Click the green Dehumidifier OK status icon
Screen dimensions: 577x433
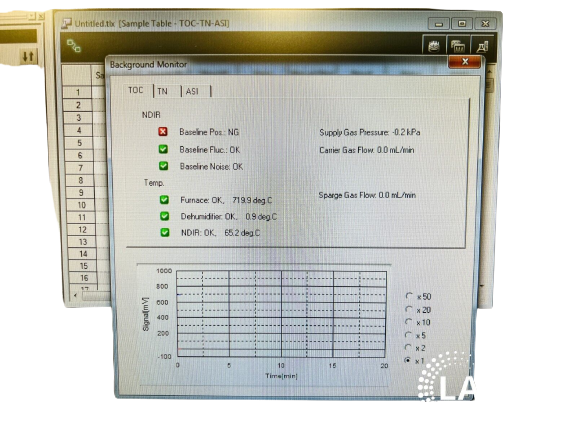[164, 216]
